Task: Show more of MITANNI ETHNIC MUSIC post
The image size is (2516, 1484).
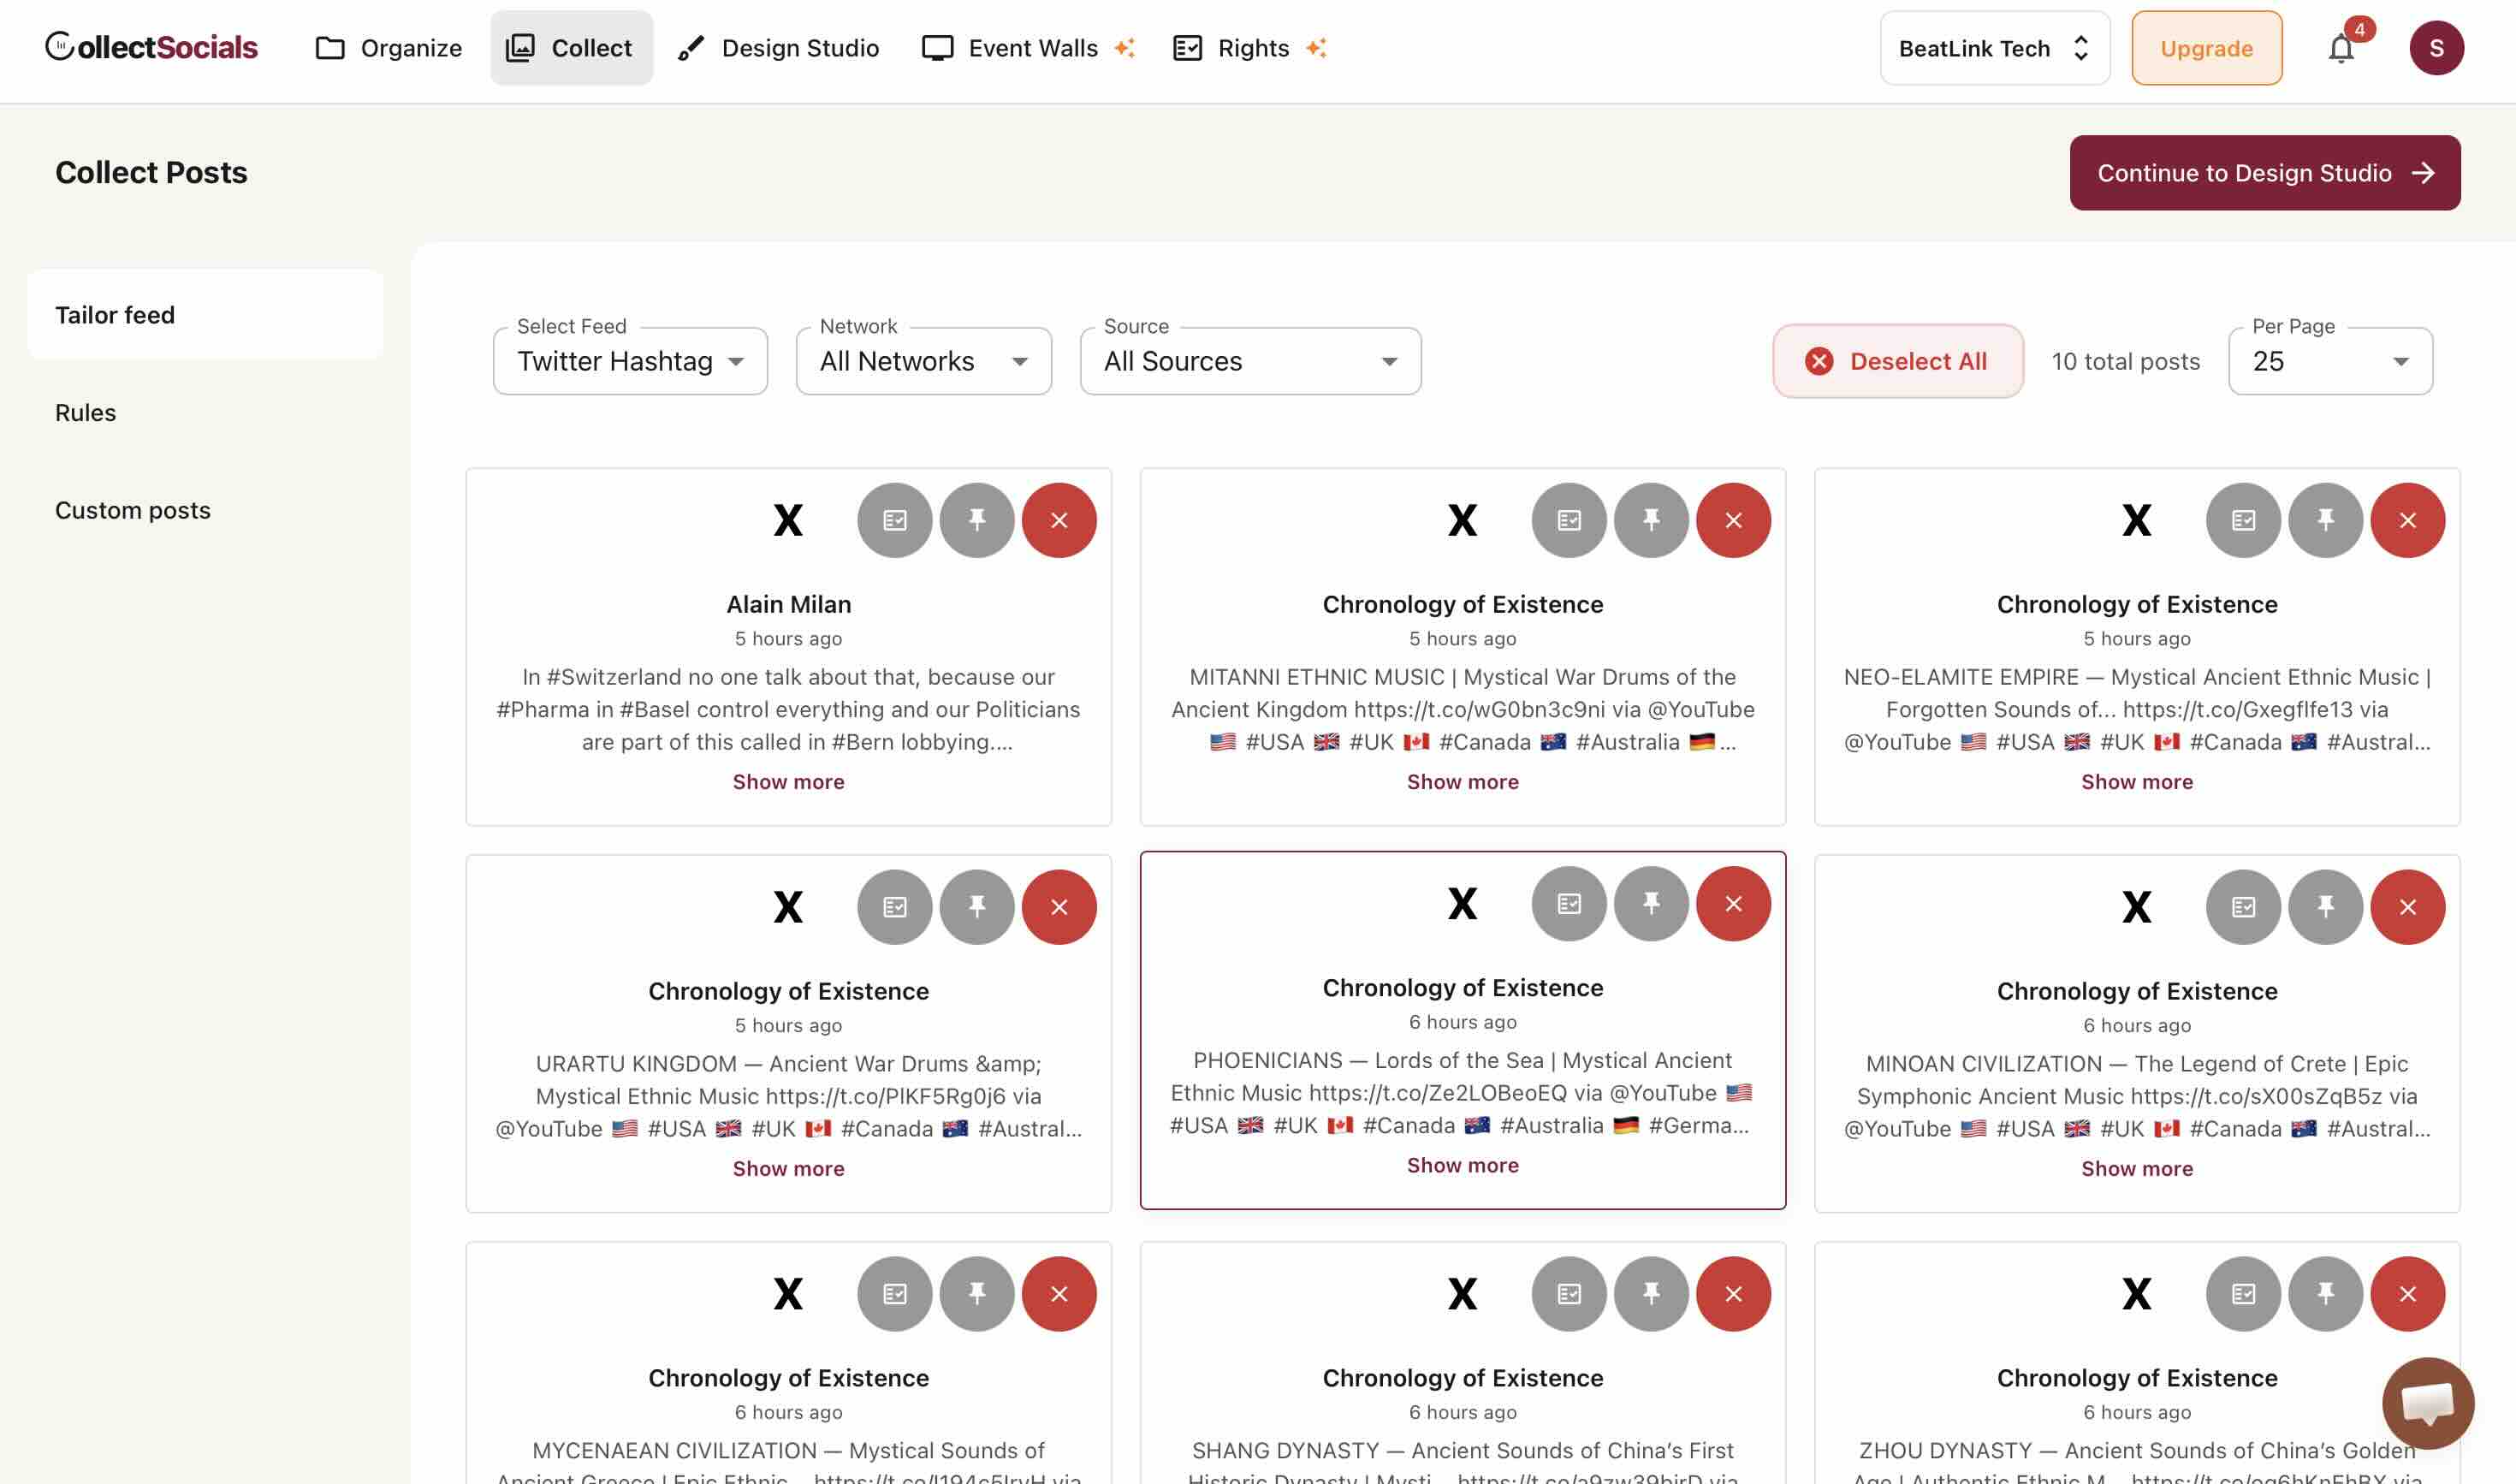Action: (1462, 782)
